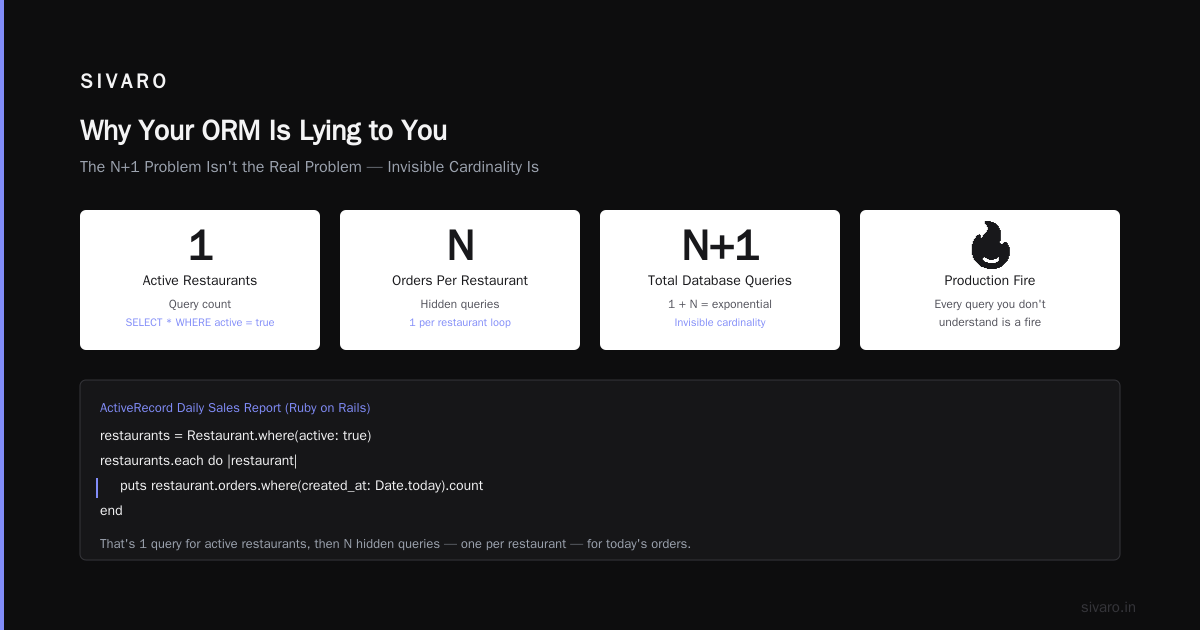This screenshot has height=630, width=1200.
Task: Click the Orders Per Restaurant card title
Action: pos(460,281)
